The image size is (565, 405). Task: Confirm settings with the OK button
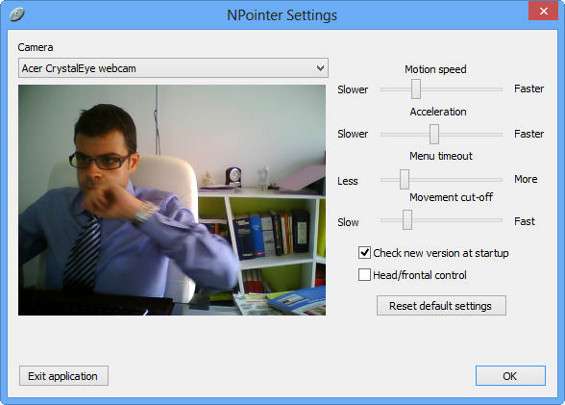tap(510, 376)
